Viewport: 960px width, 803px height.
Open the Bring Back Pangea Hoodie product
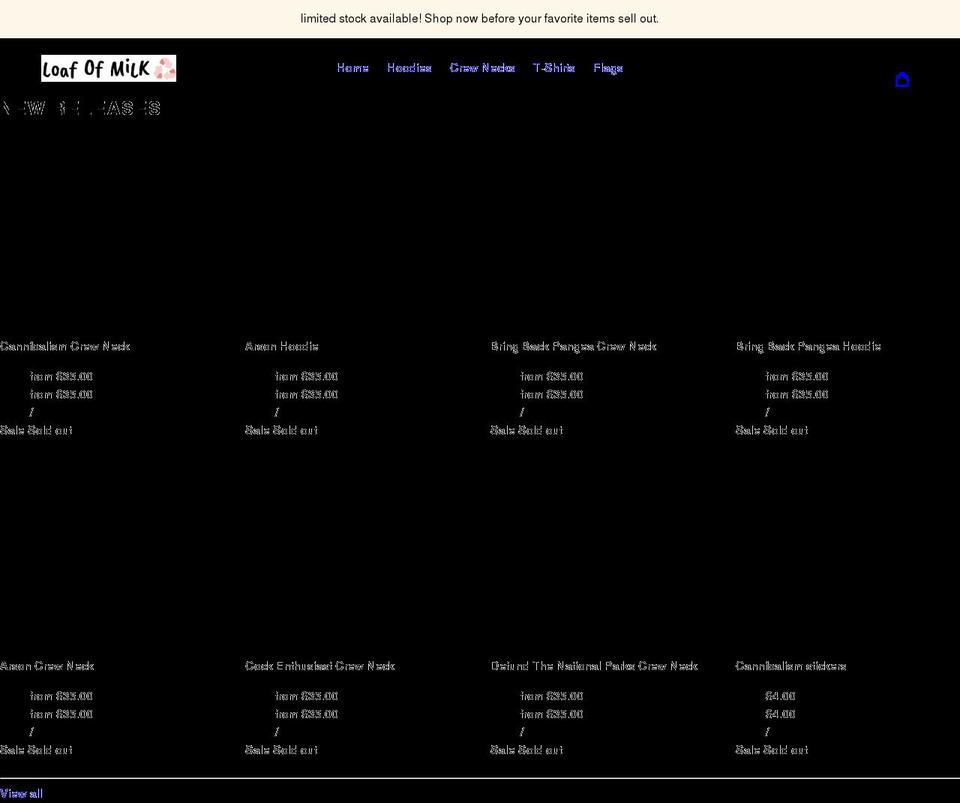pos(807,346)
